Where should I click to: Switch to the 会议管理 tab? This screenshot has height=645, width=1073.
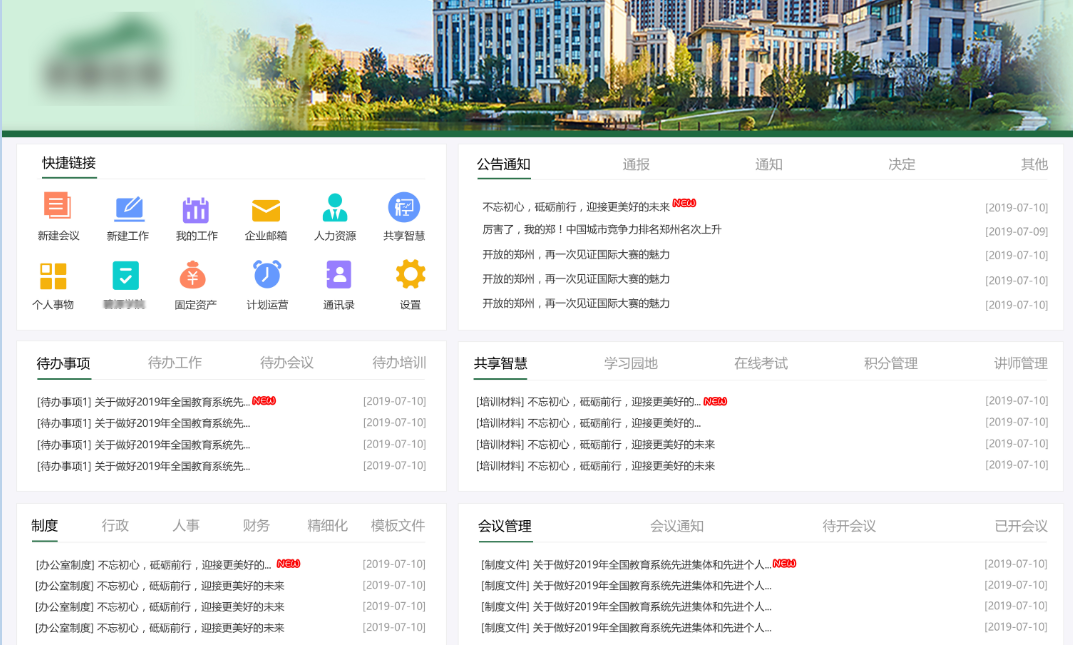click(504, 526)
